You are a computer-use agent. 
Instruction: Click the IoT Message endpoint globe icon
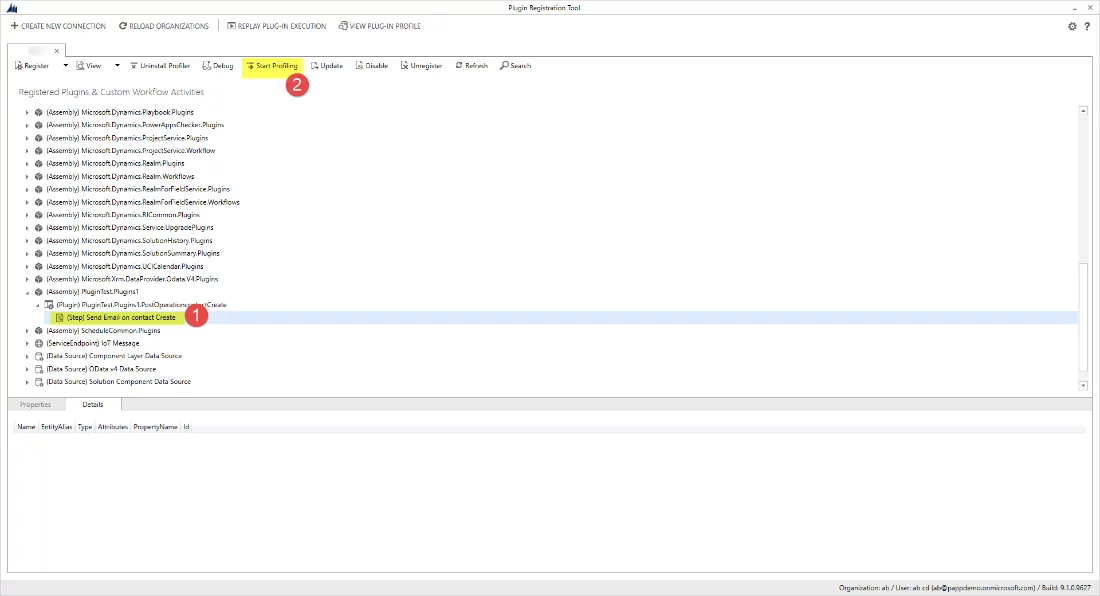pos(39,344)
